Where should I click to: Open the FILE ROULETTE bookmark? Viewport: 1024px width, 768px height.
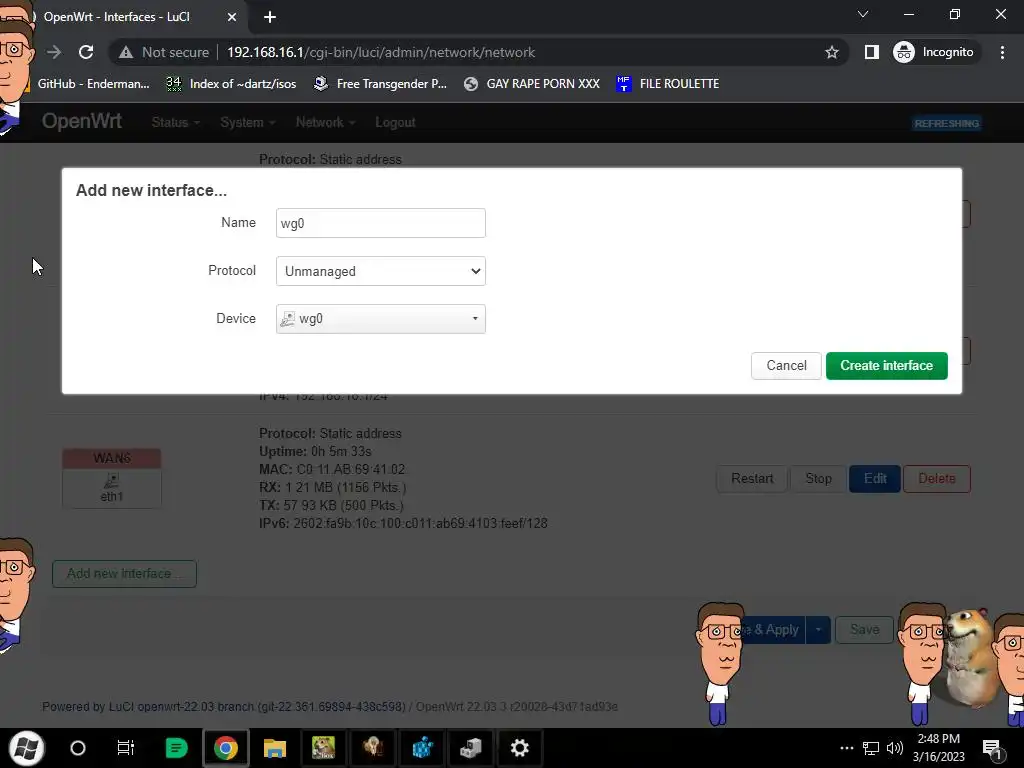pyautogui.click(x=668, y=84)
